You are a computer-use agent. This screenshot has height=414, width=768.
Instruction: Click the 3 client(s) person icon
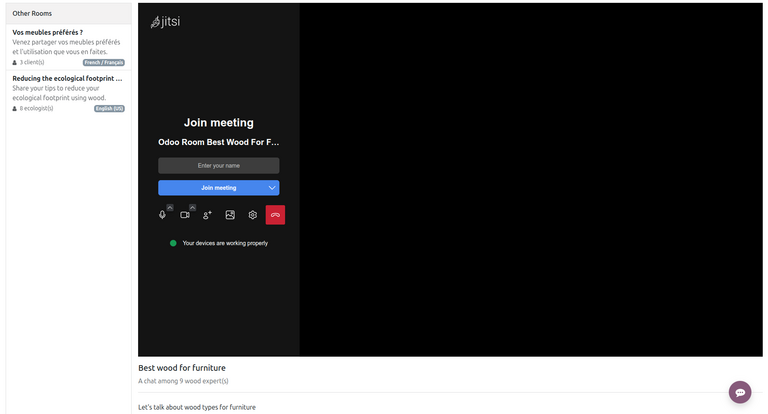coord(15,62)
